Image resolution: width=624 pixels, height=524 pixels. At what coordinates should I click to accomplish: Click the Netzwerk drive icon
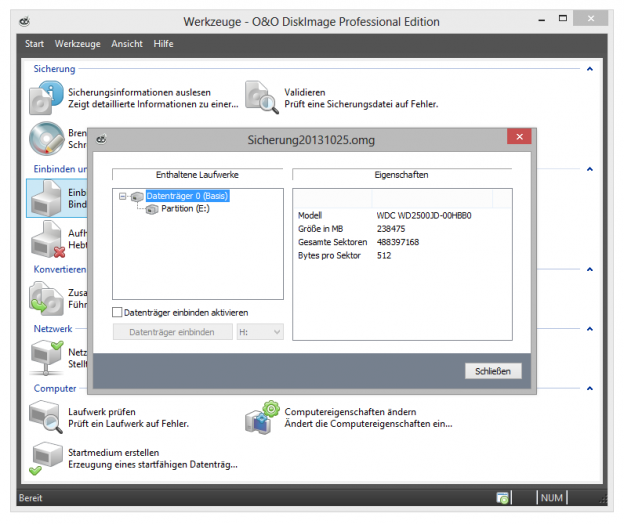coord(46,353)
